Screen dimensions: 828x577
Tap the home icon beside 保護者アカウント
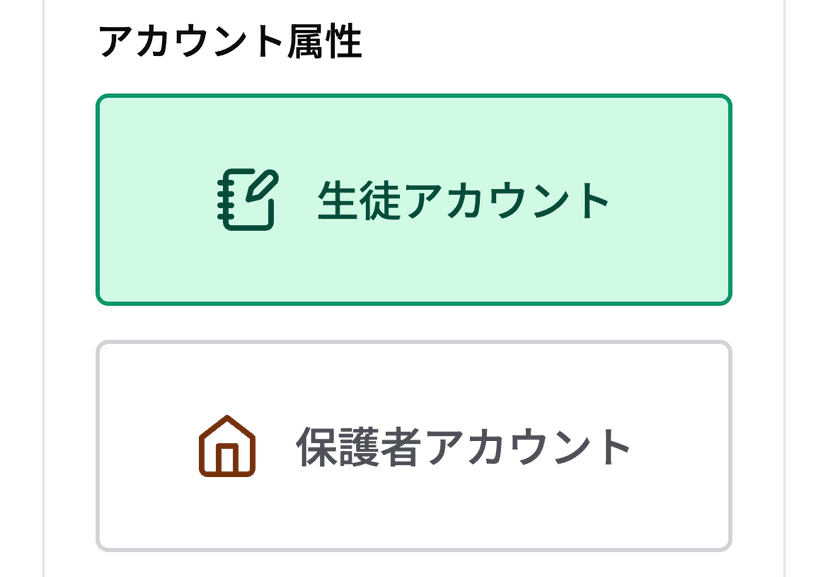227,446
